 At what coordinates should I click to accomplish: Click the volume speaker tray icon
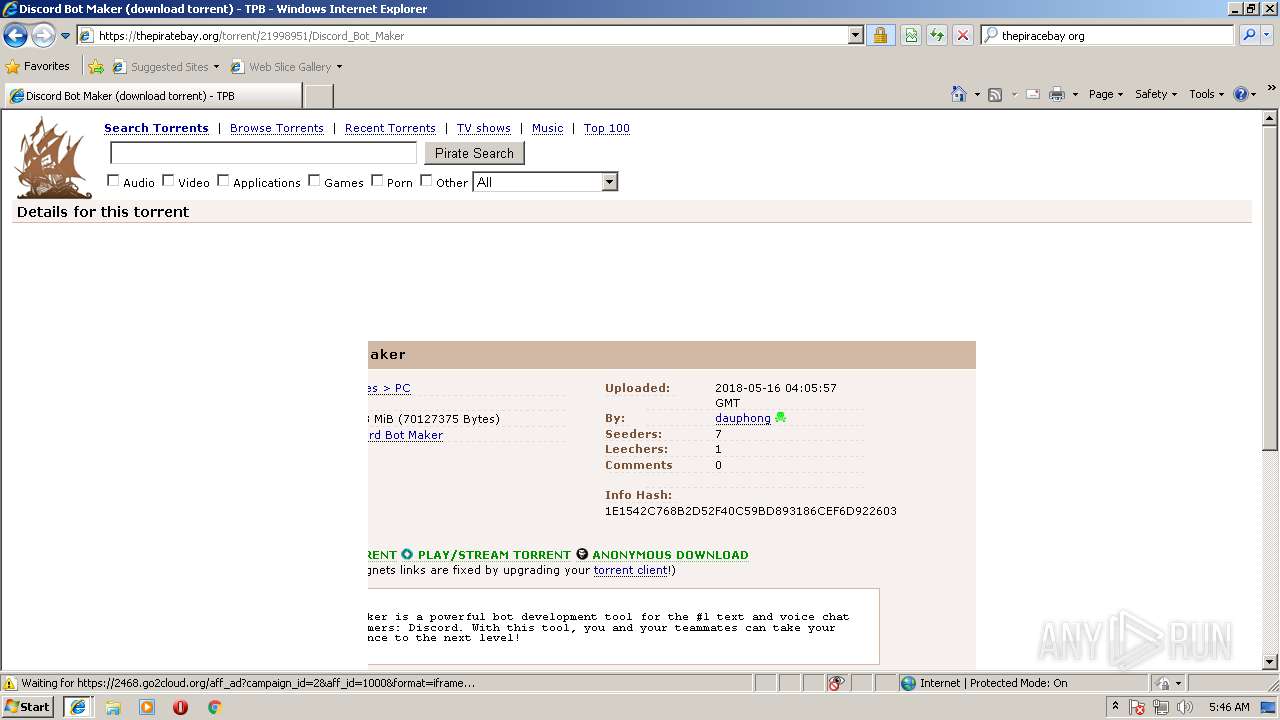tap(1185, 708)
